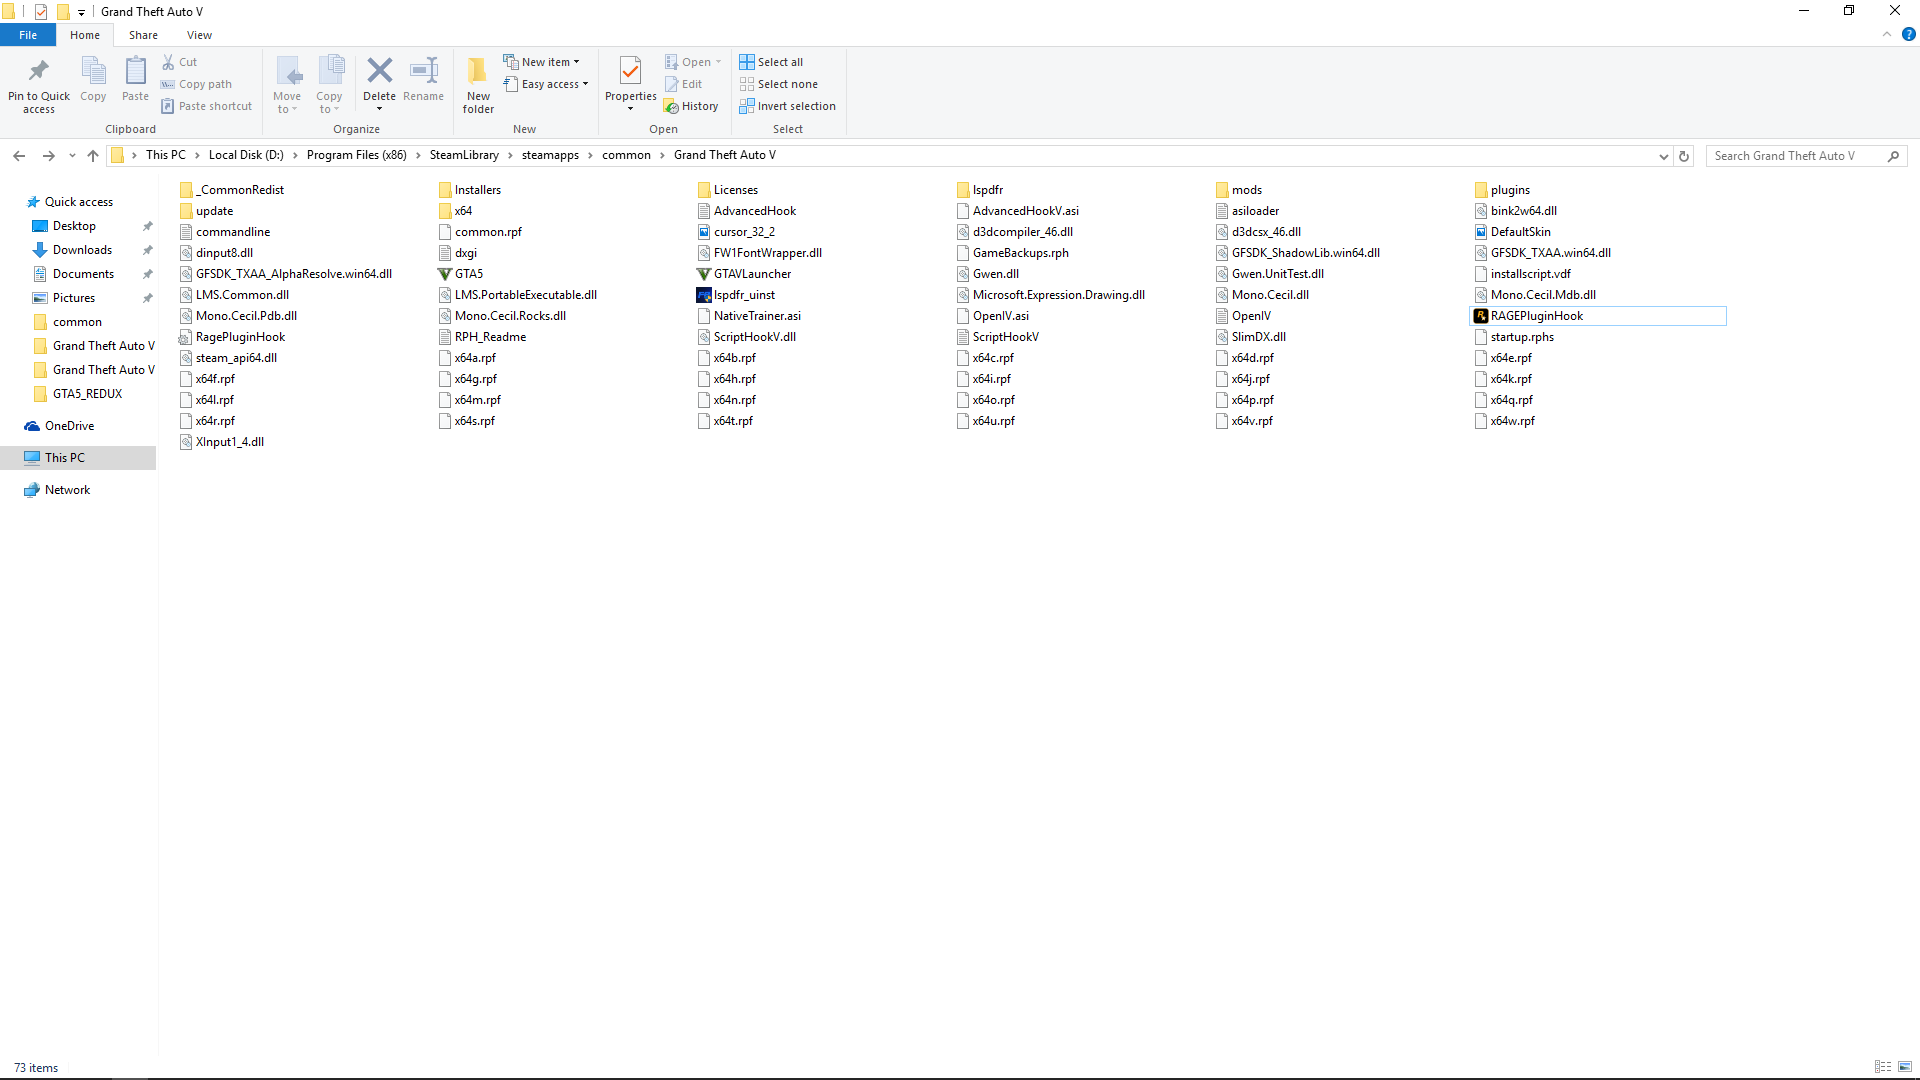The width and height of the screenshot is (1920, 1080).
Task: Click steamapps in the breadcrumb path
Action: 550,155
